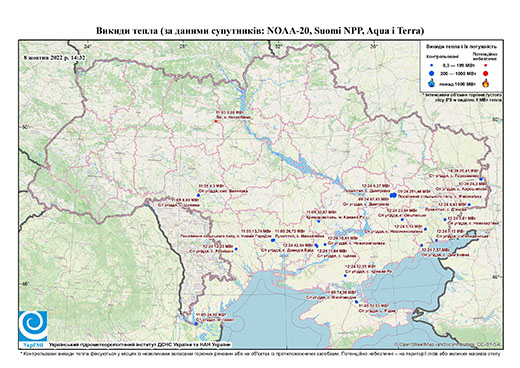Click the small red dot in legend

(x=486, y=65)
